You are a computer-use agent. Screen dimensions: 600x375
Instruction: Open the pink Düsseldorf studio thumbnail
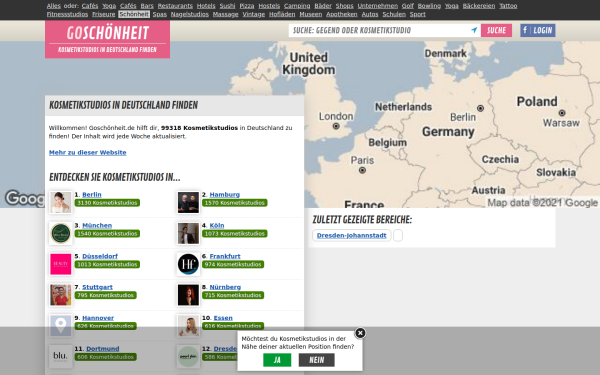click(x=60, y=264)
